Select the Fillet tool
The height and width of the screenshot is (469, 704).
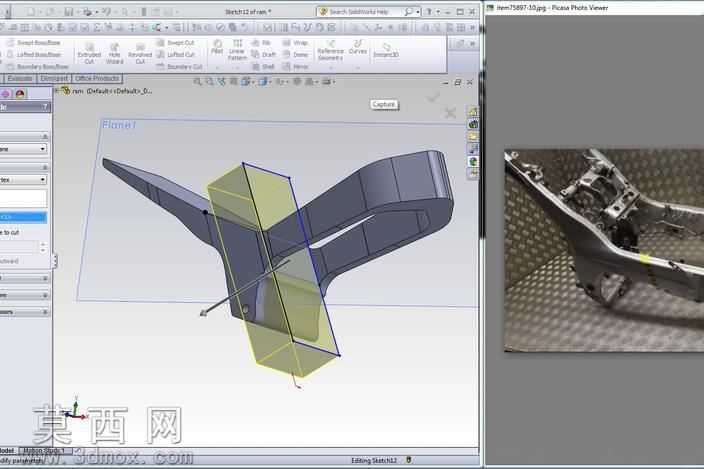tap(217, 47)
